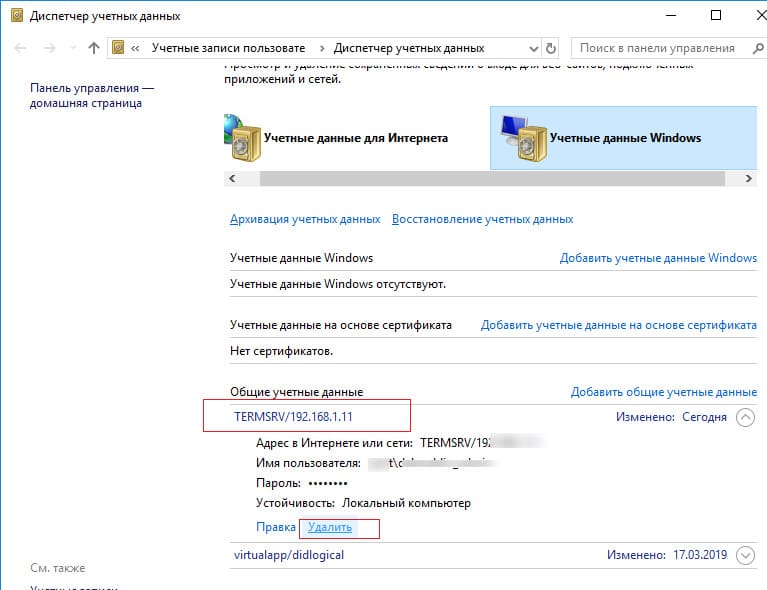Click the horizontal scrollbar right arrow
Screen dimensions: 767x590
750,178
